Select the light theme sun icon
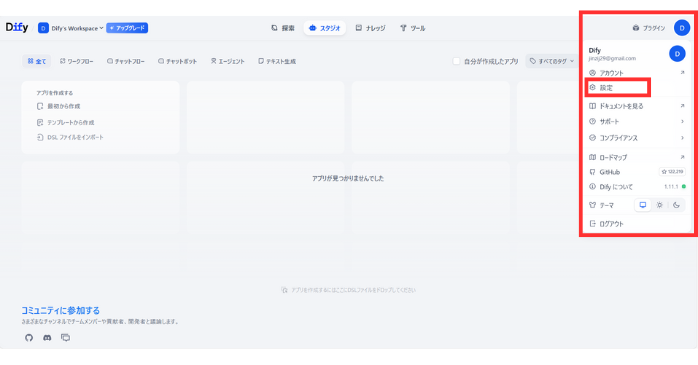The image size is (698, 365). click(x=660, y=205)
